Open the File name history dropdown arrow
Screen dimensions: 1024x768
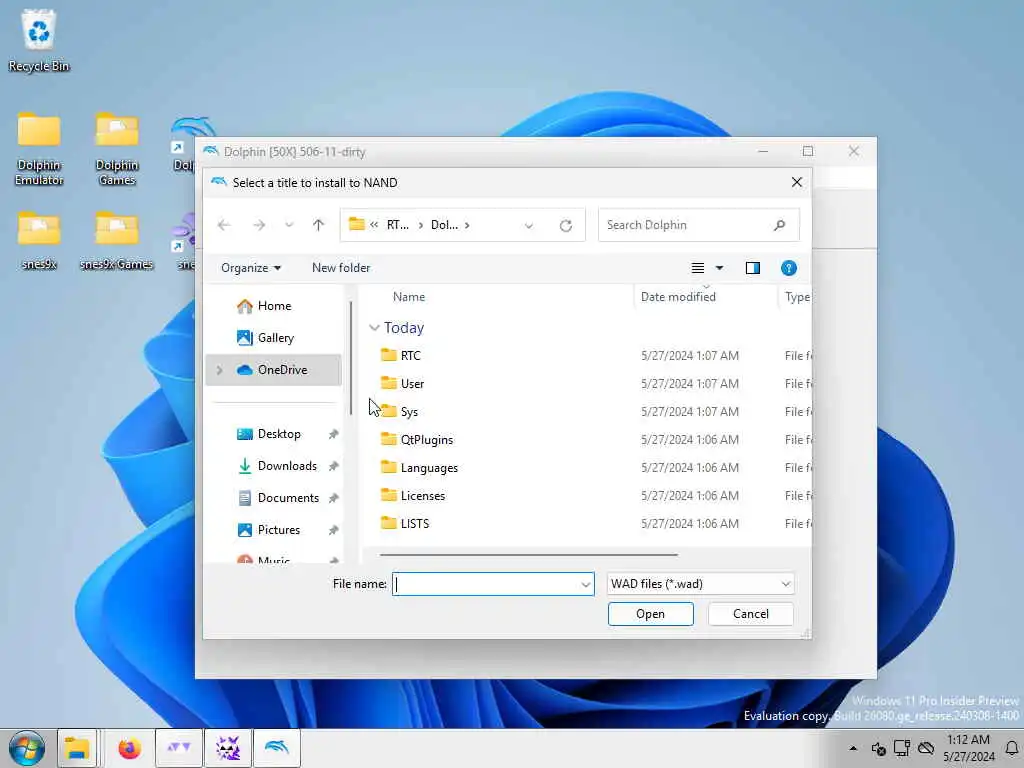pyautogui.click(x=586, y=584)
